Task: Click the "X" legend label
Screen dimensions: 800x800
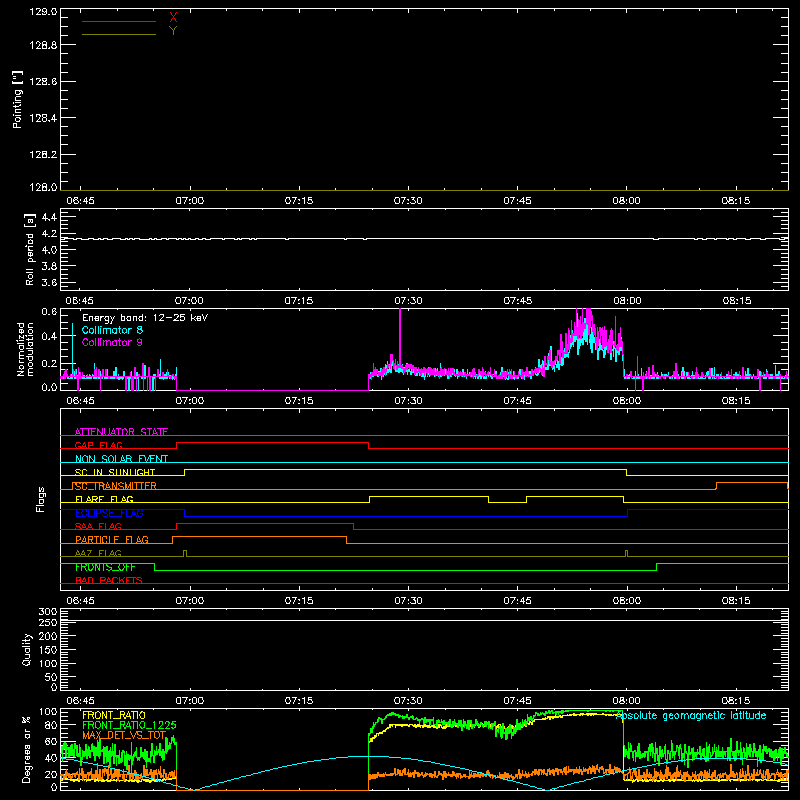Action: [173, 18]
